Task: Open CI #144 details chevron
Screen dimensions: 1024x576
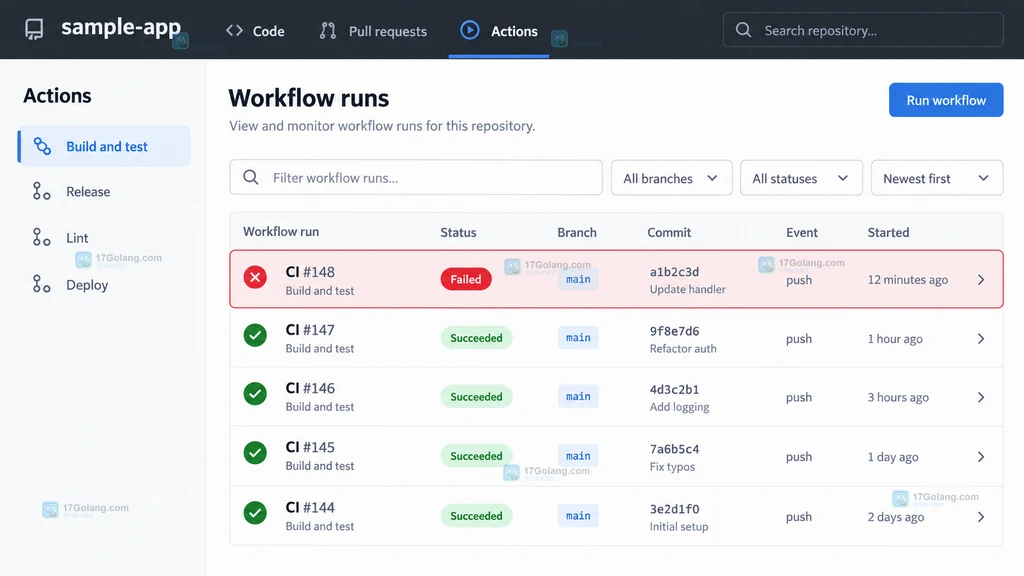Action: pyautogui.click(x=981, y=517)
